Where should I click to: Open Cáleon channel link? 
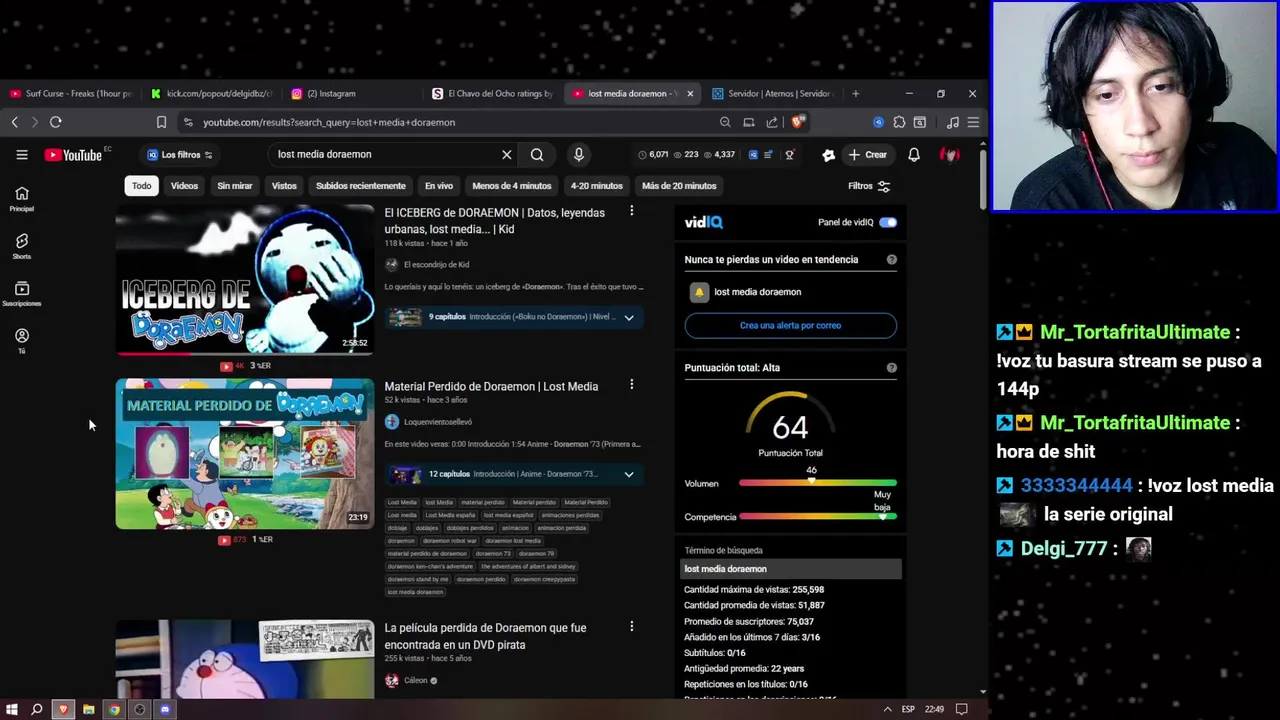click(x=415, y=681)
